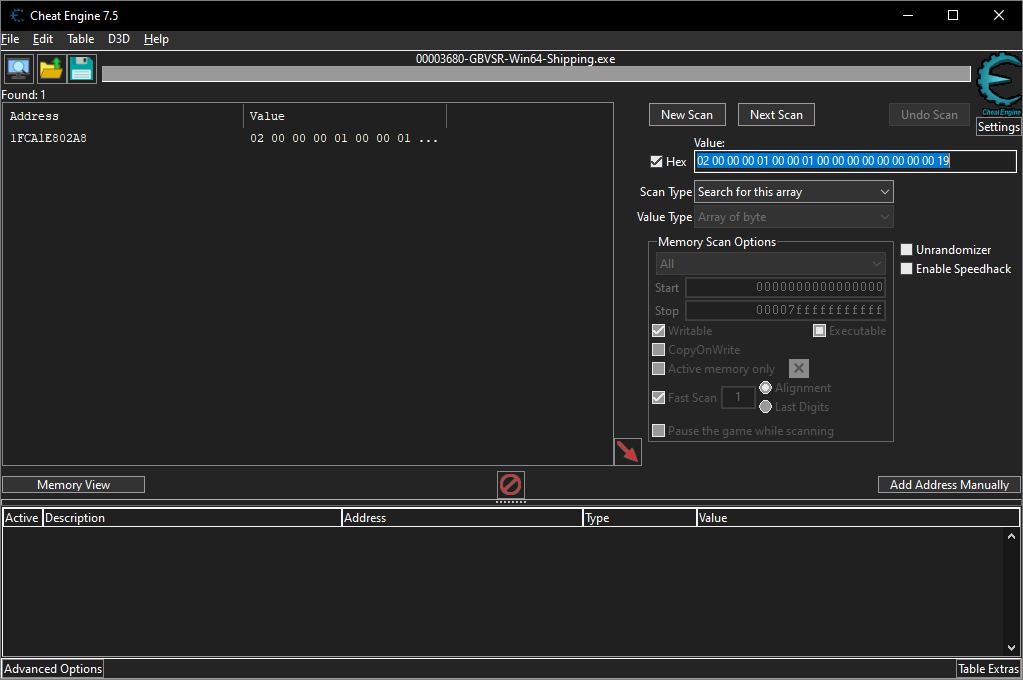Screen dimensions: 1023x680
Task: Open the File menu
Action: coord(10,39)
